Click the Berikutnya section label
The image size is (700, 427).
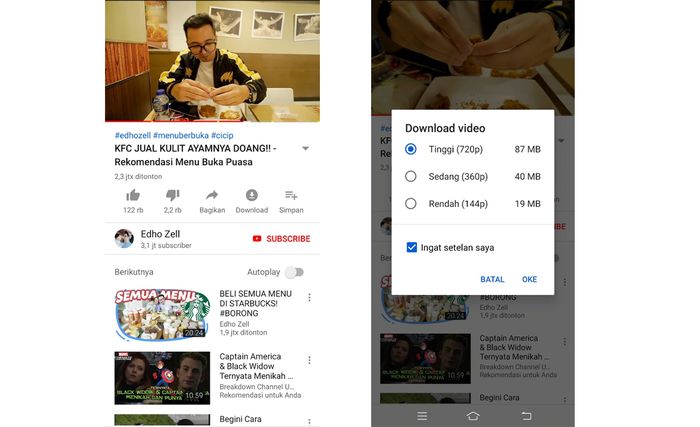[134, 272]
